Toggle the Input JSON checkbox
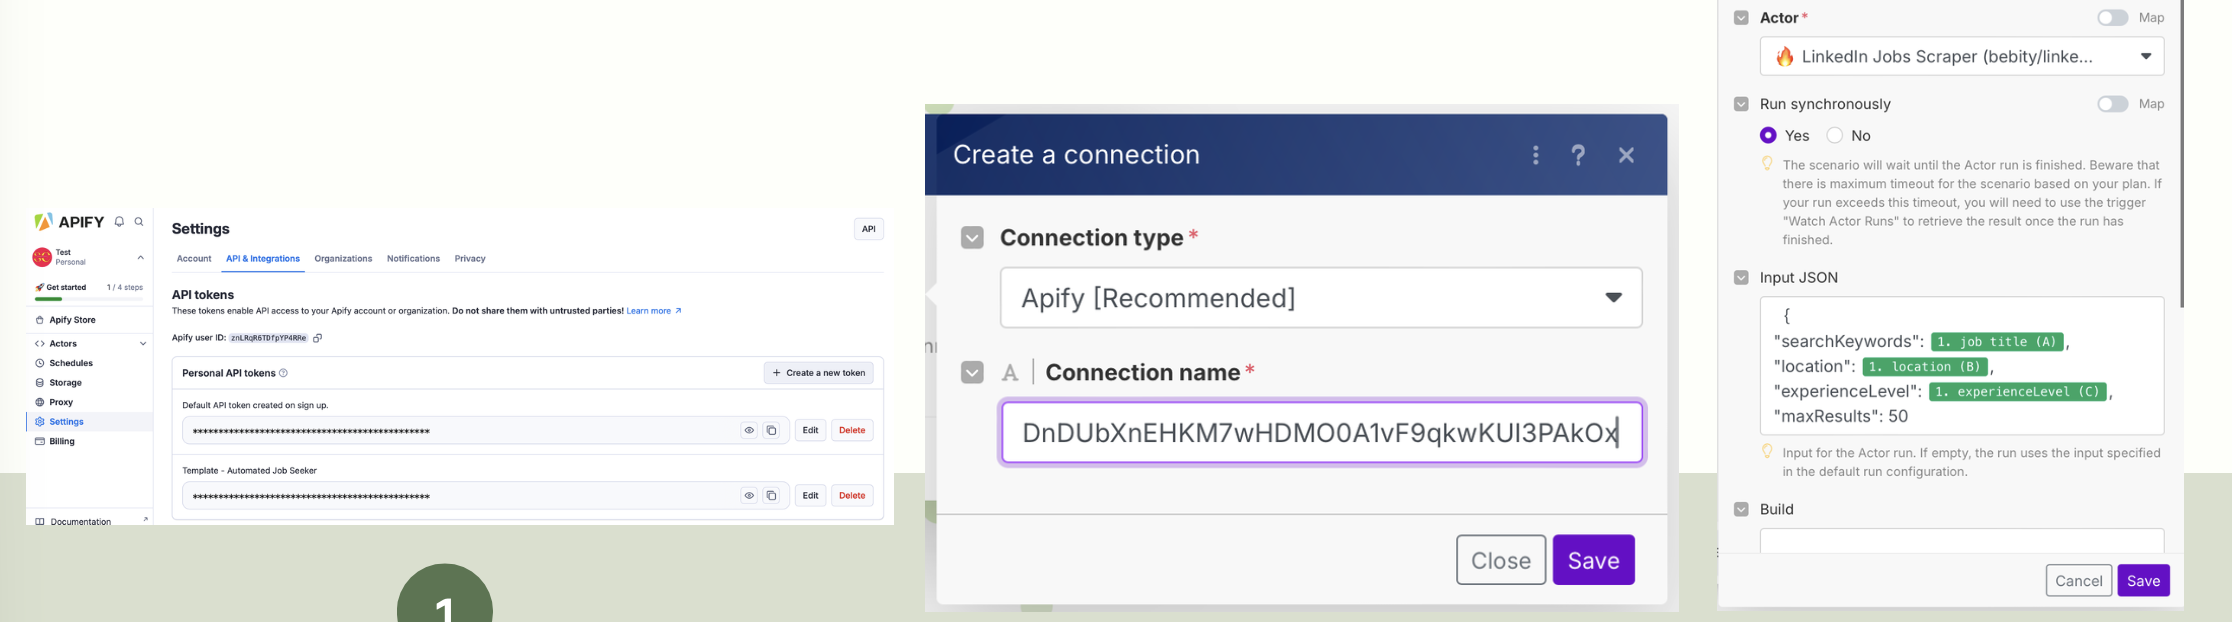The image size is (2232, 622). [1741, 278]
